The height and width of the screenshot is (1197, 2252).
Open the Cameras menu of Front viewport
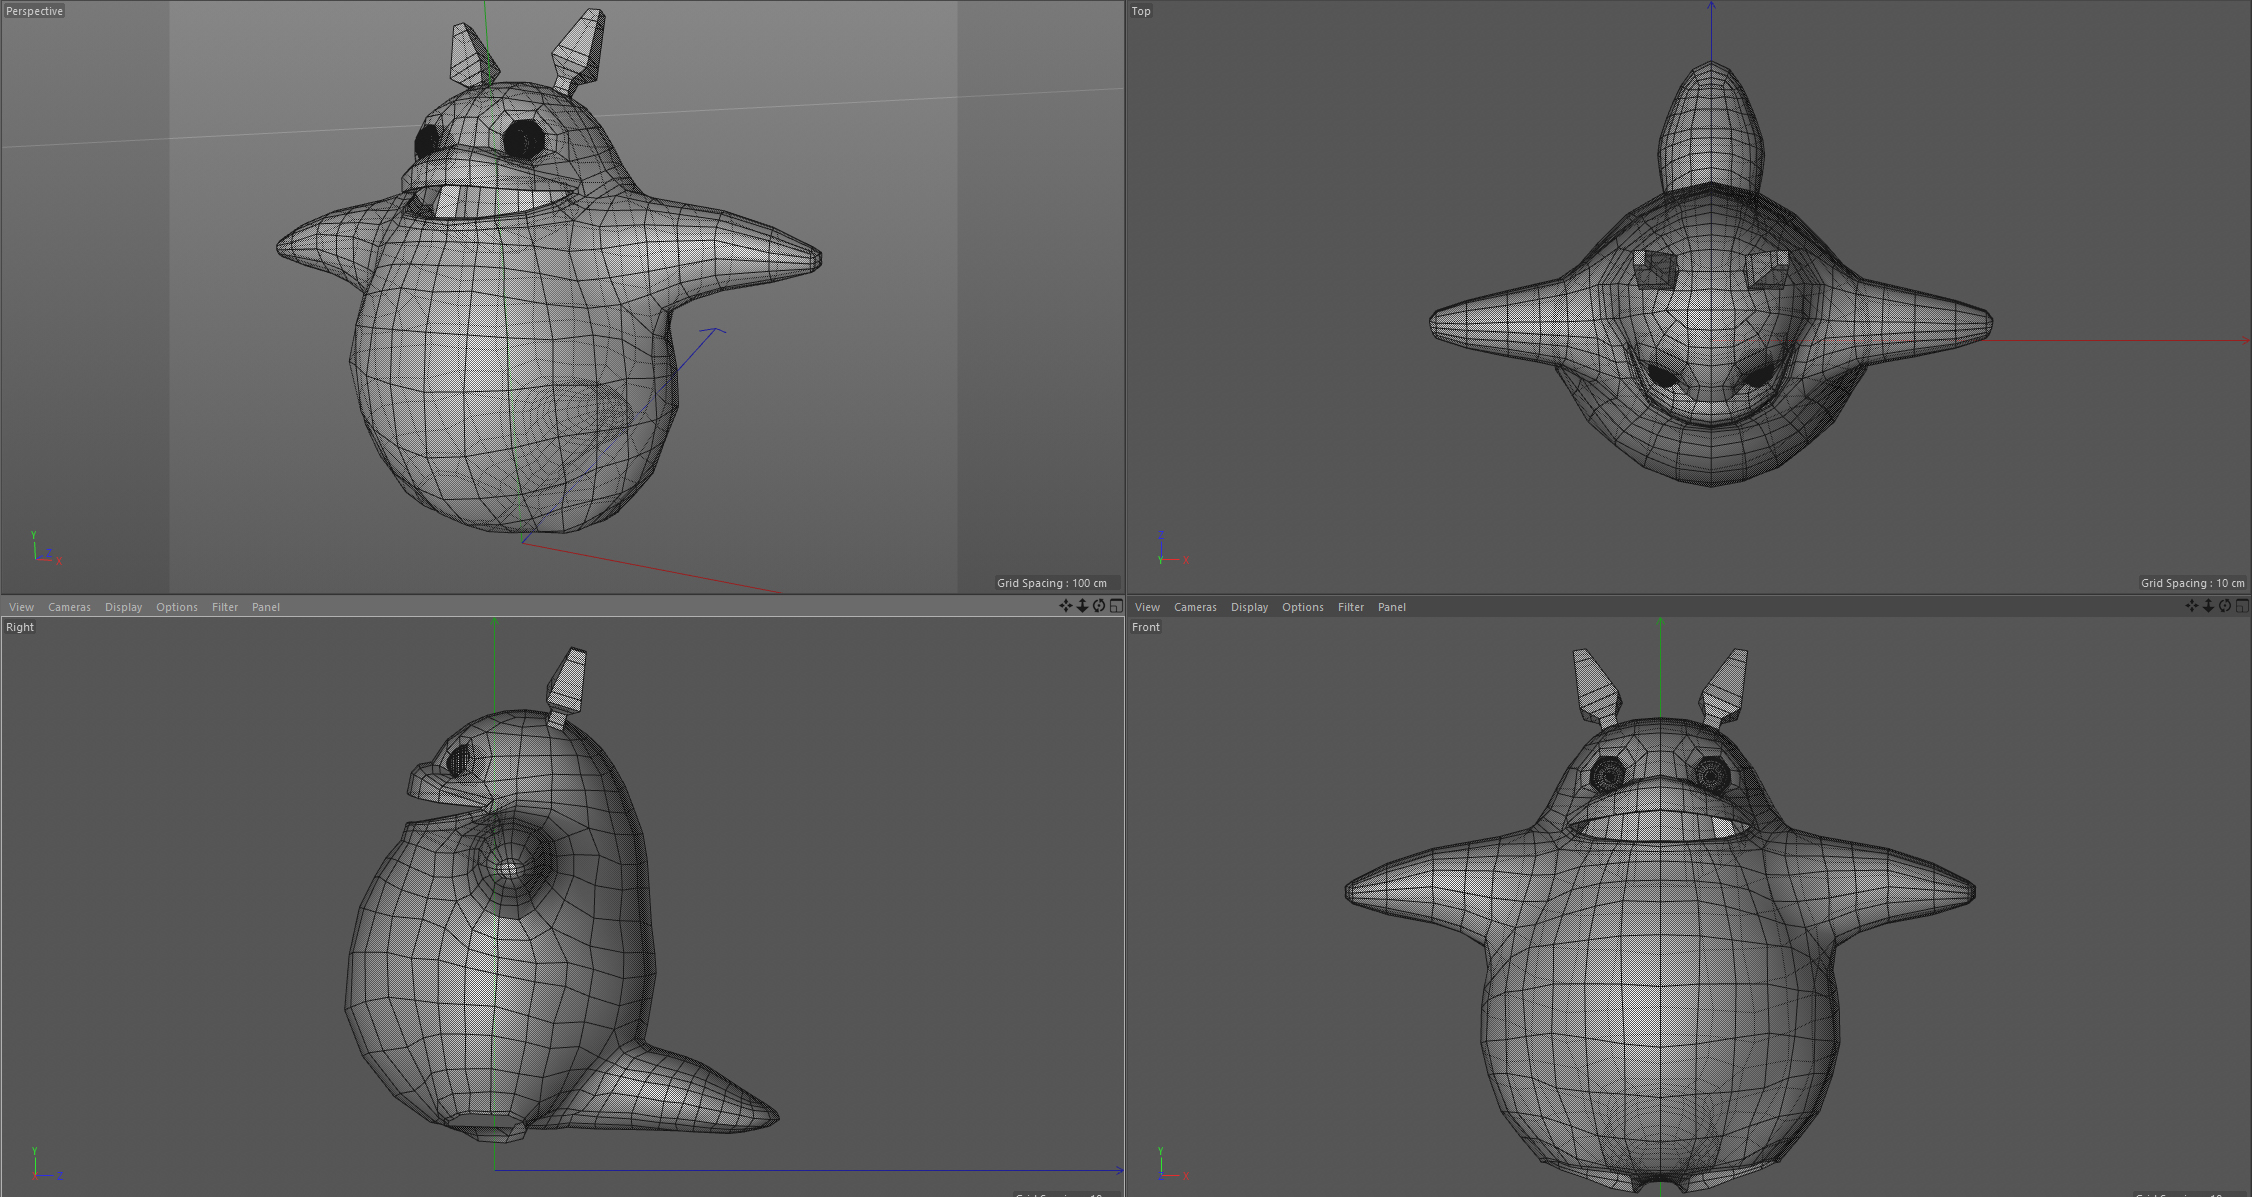tap(1195, 607)
